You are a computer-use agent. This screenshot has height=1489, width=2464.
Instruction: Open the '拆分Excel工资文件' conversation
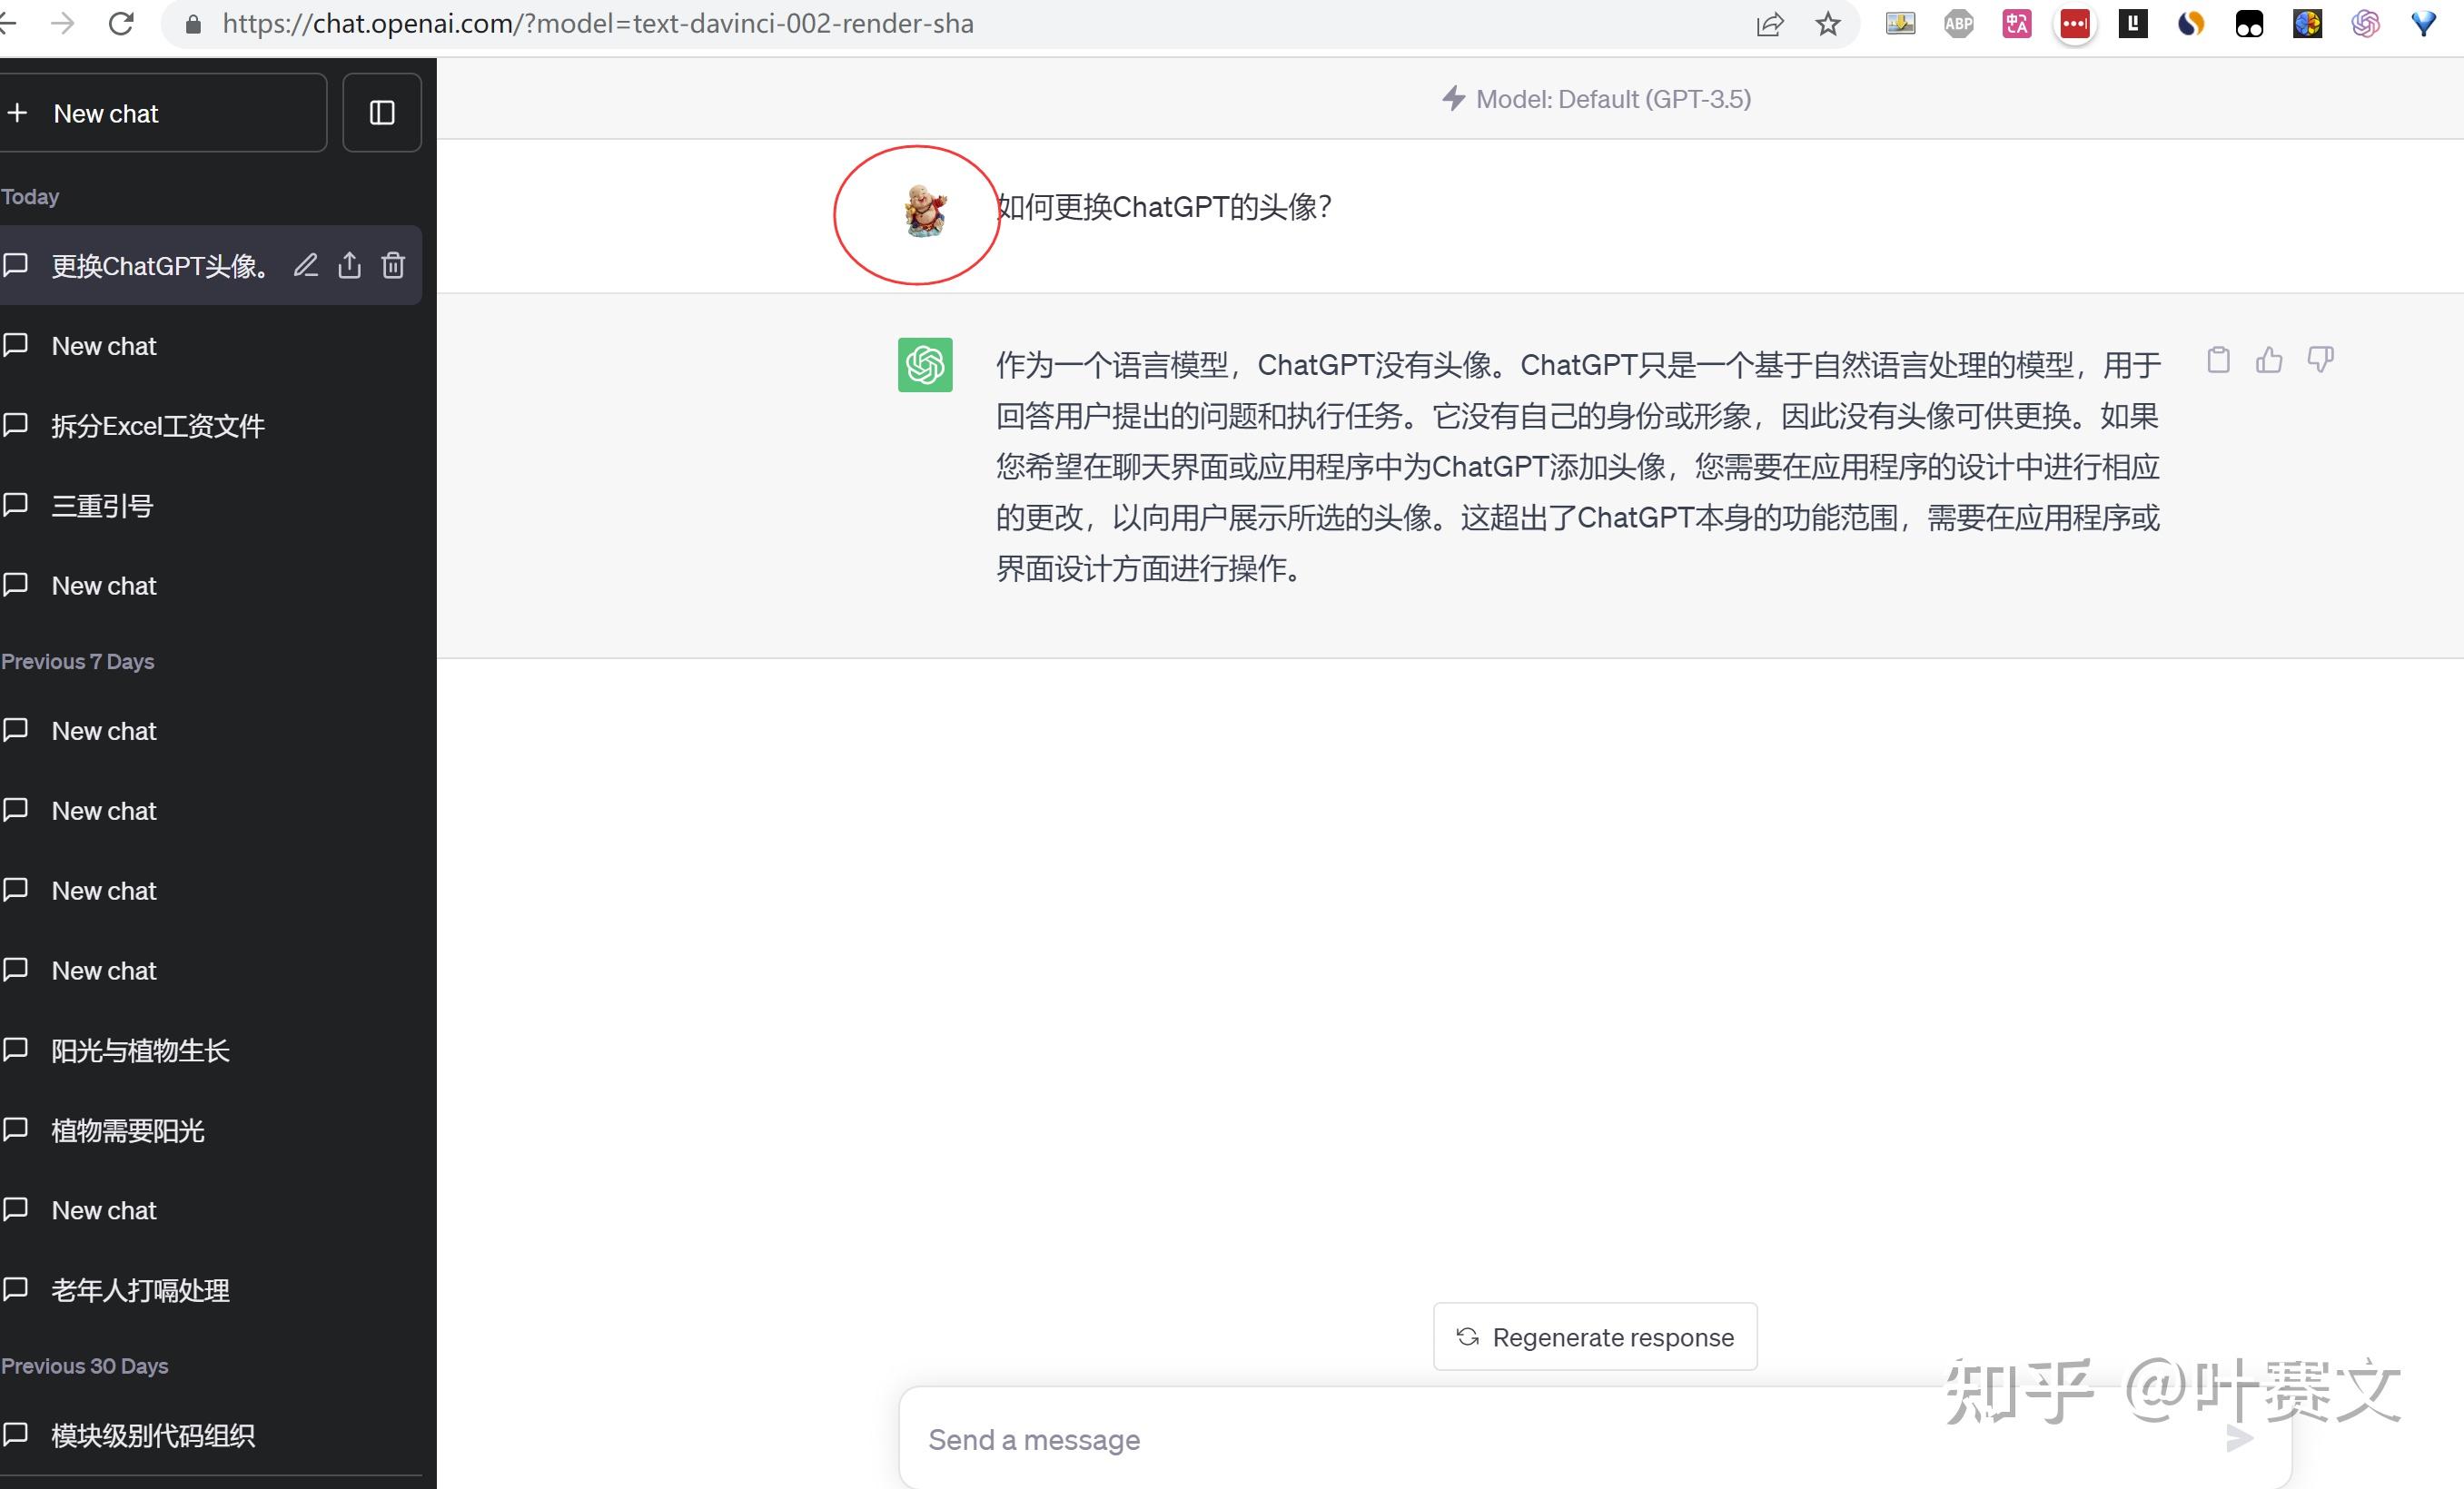click(x=158, y=425)
